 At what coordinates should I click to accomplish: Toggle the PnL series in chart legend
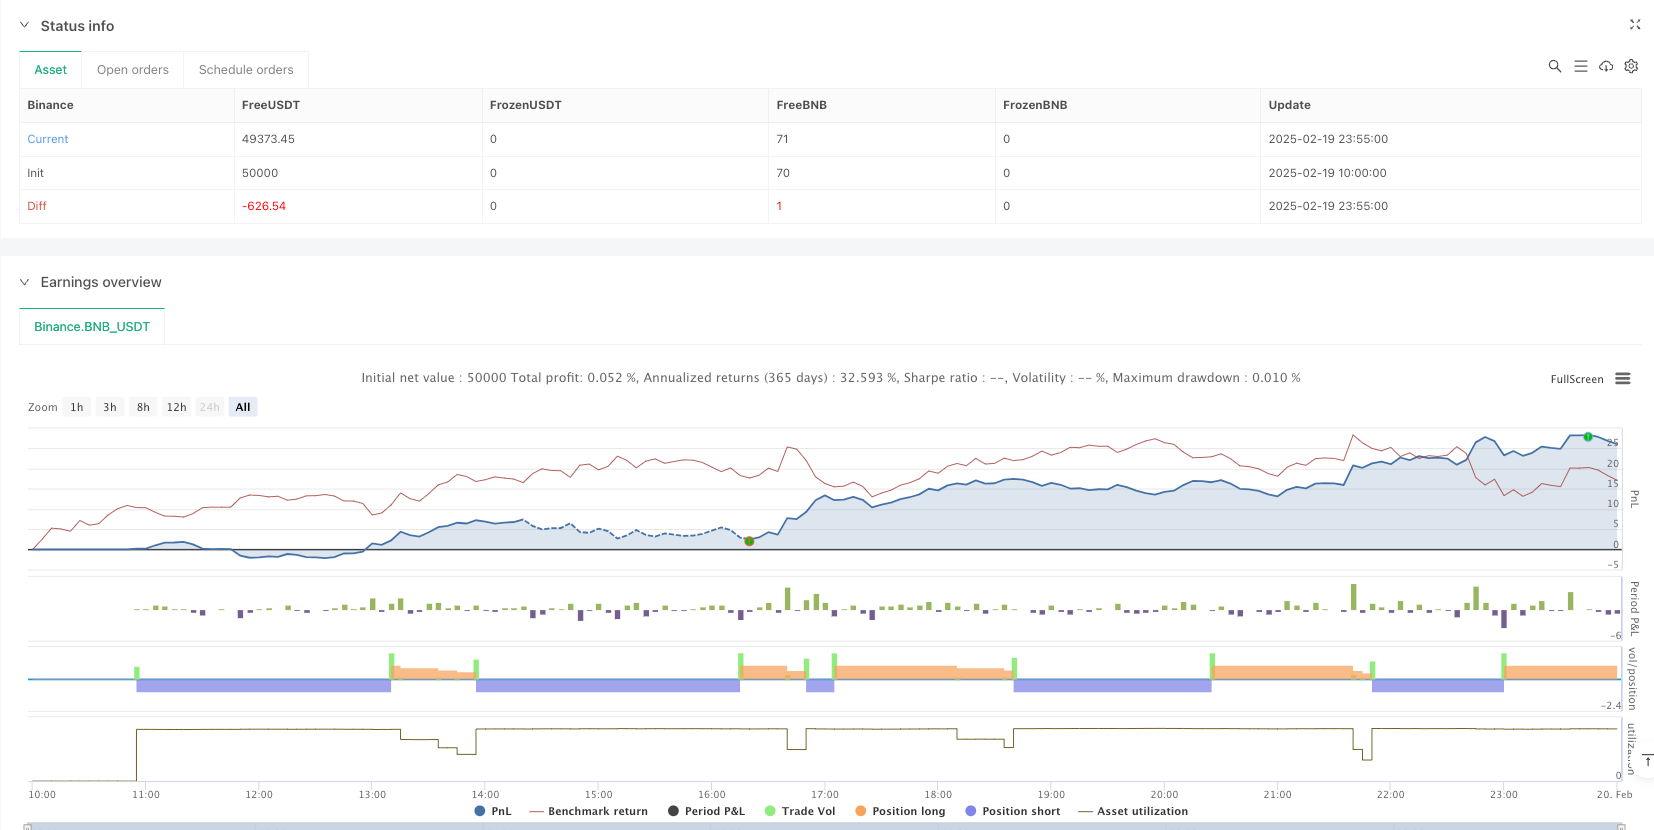click(493, 811)
